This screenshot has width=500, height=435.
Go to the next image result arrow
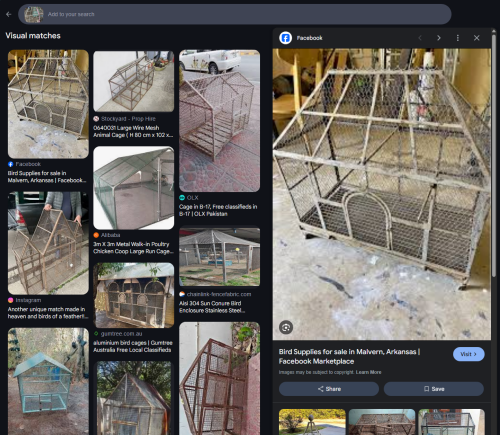click(x=439, y=38)
